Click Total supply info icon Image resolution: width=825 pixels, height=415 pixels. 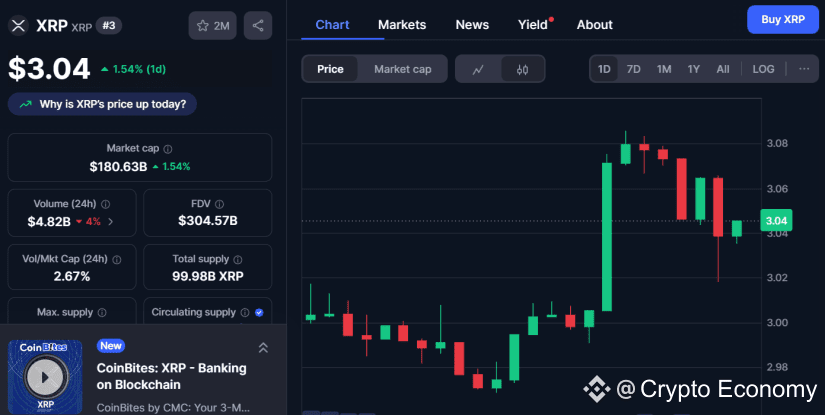(x=238, y=259)
